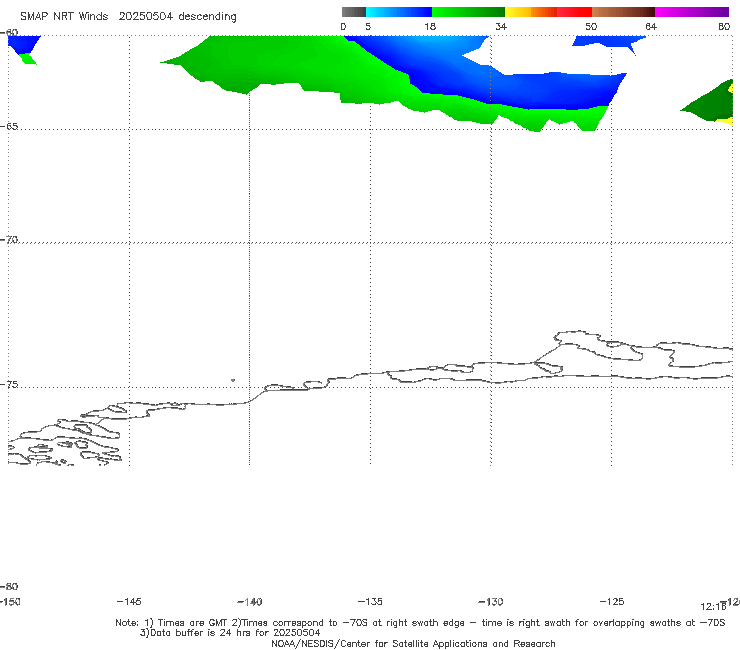Click the green segment of the colorbar
Image resolution: width=740 pixels, height=650 pixels.
tap(468, 12)
